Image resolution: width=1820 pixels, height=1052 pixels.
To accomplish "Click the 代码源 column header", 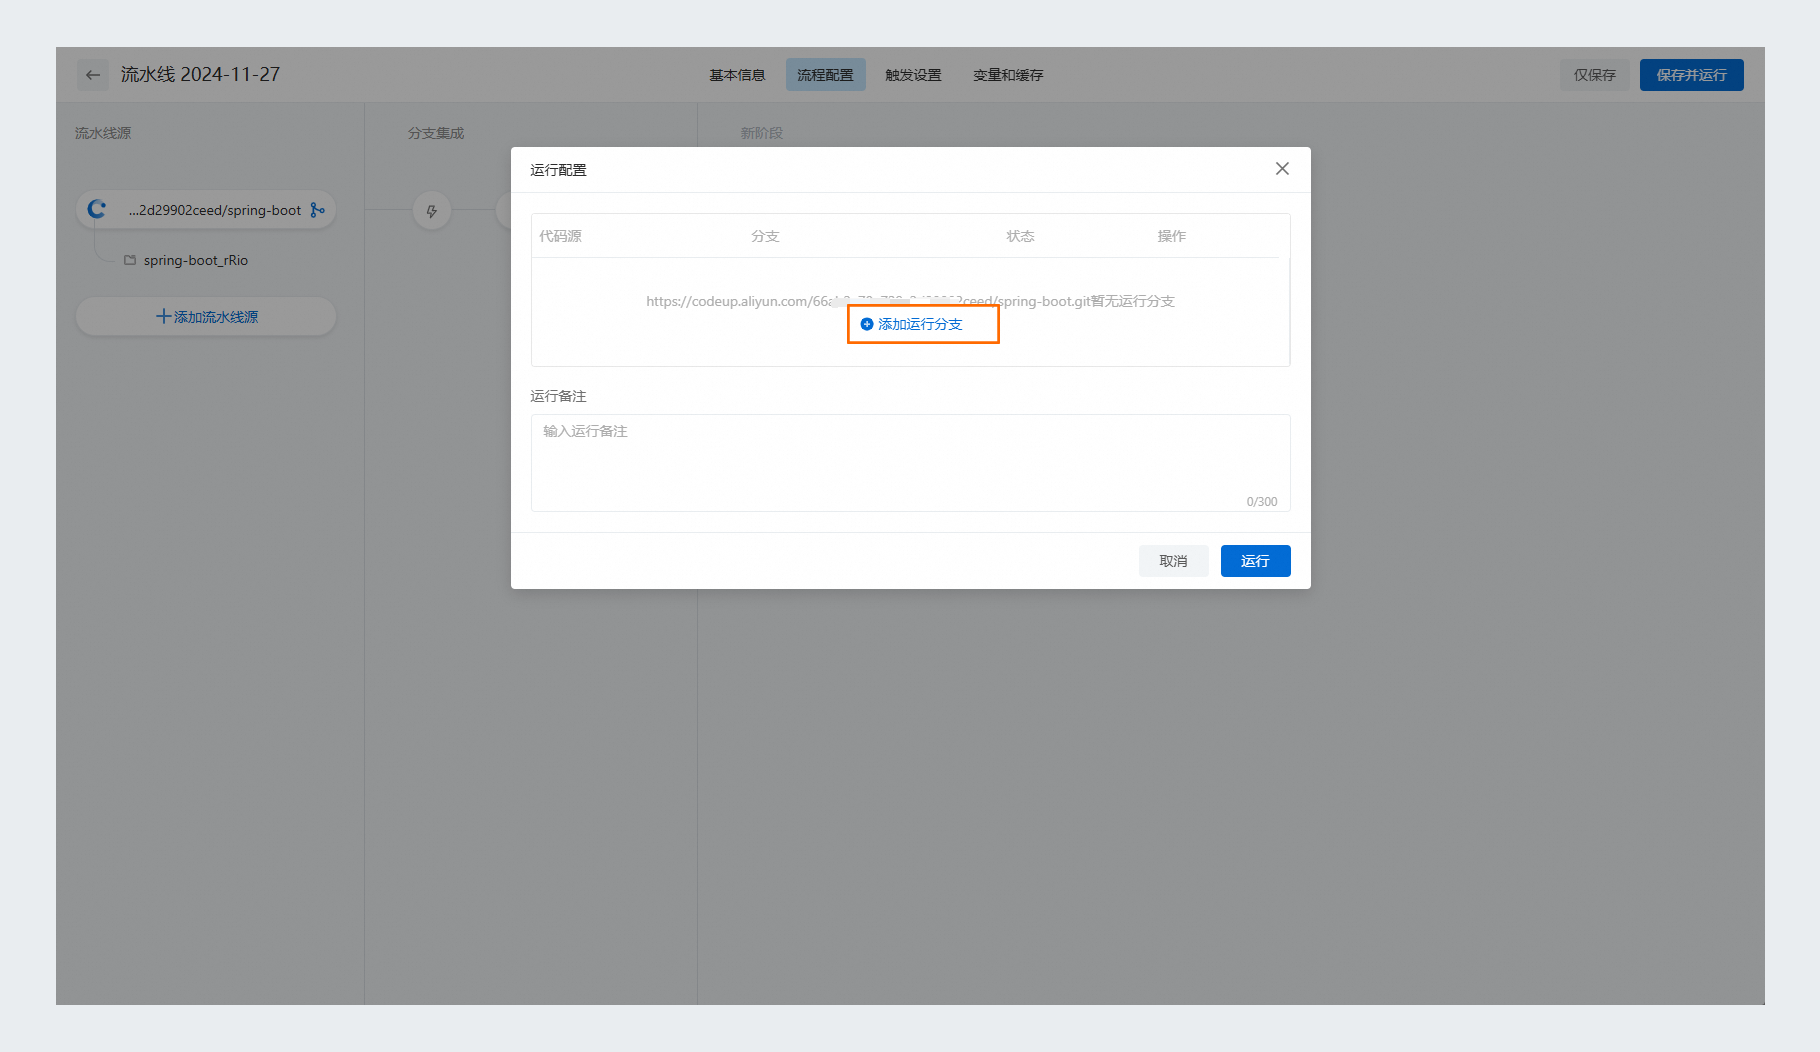I will click(x=560, y=236).
